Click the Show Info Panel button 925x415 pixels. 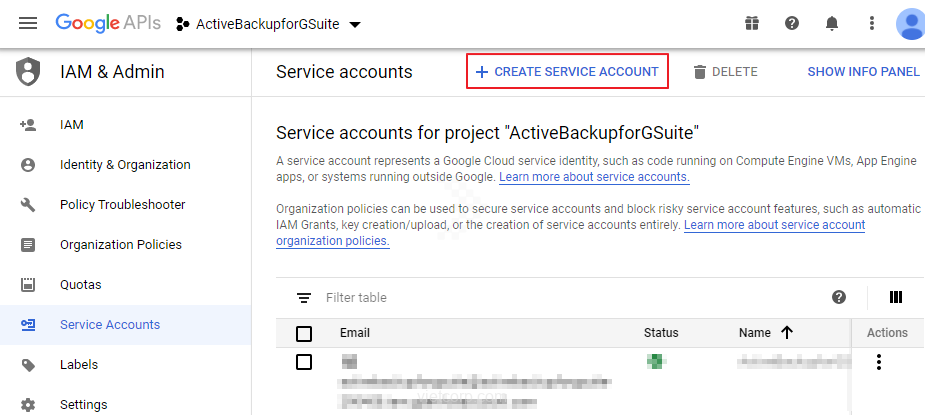(863, 72)
